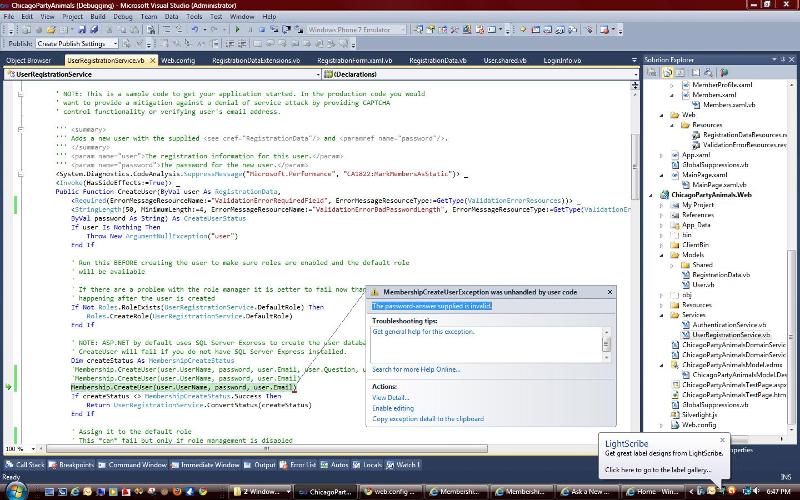Click the Refresh icon in Solution Explorer toolbar

[x=680, y=72]
